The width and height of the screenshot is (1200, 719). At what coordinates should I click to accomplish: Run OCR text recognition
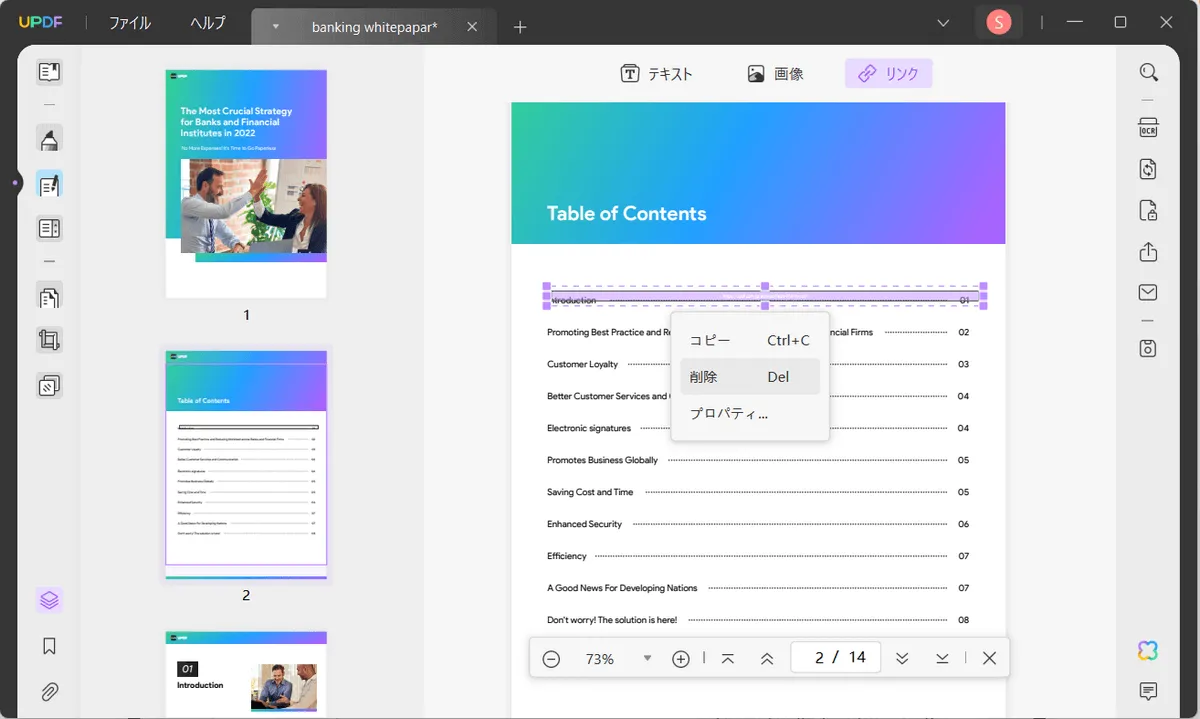coord(1148,128)
